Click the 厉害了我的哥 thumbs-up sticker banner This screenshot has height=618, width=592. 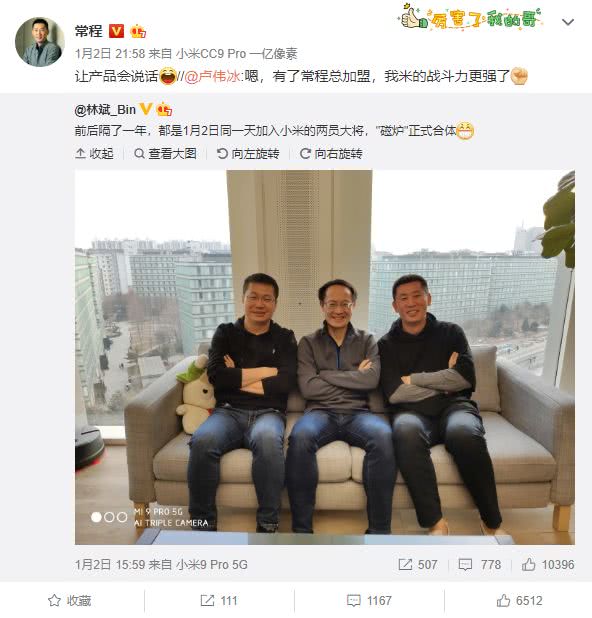471,17
